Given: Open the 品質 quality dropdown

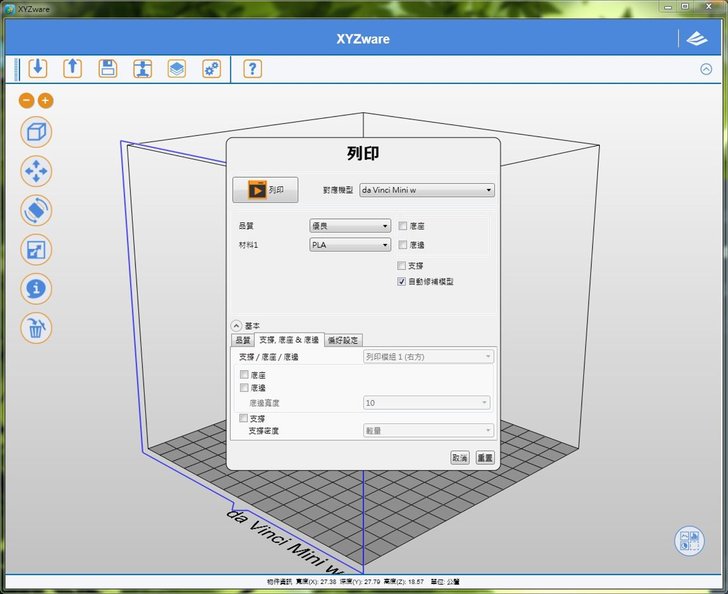Looking at the screenshot, I should point(350,226).
